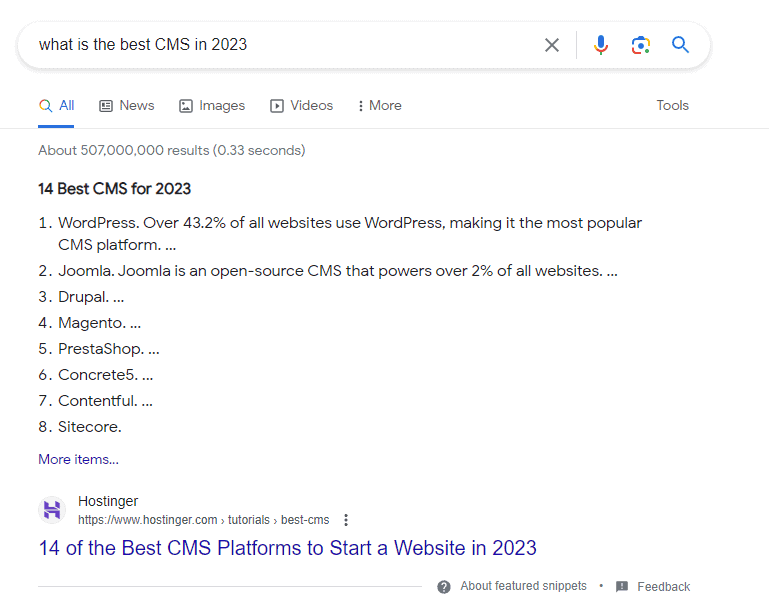Image resolution: width=769 pixels, height=615 pixels.
Task: Click the question mark help icon
Action: point(444,587)
